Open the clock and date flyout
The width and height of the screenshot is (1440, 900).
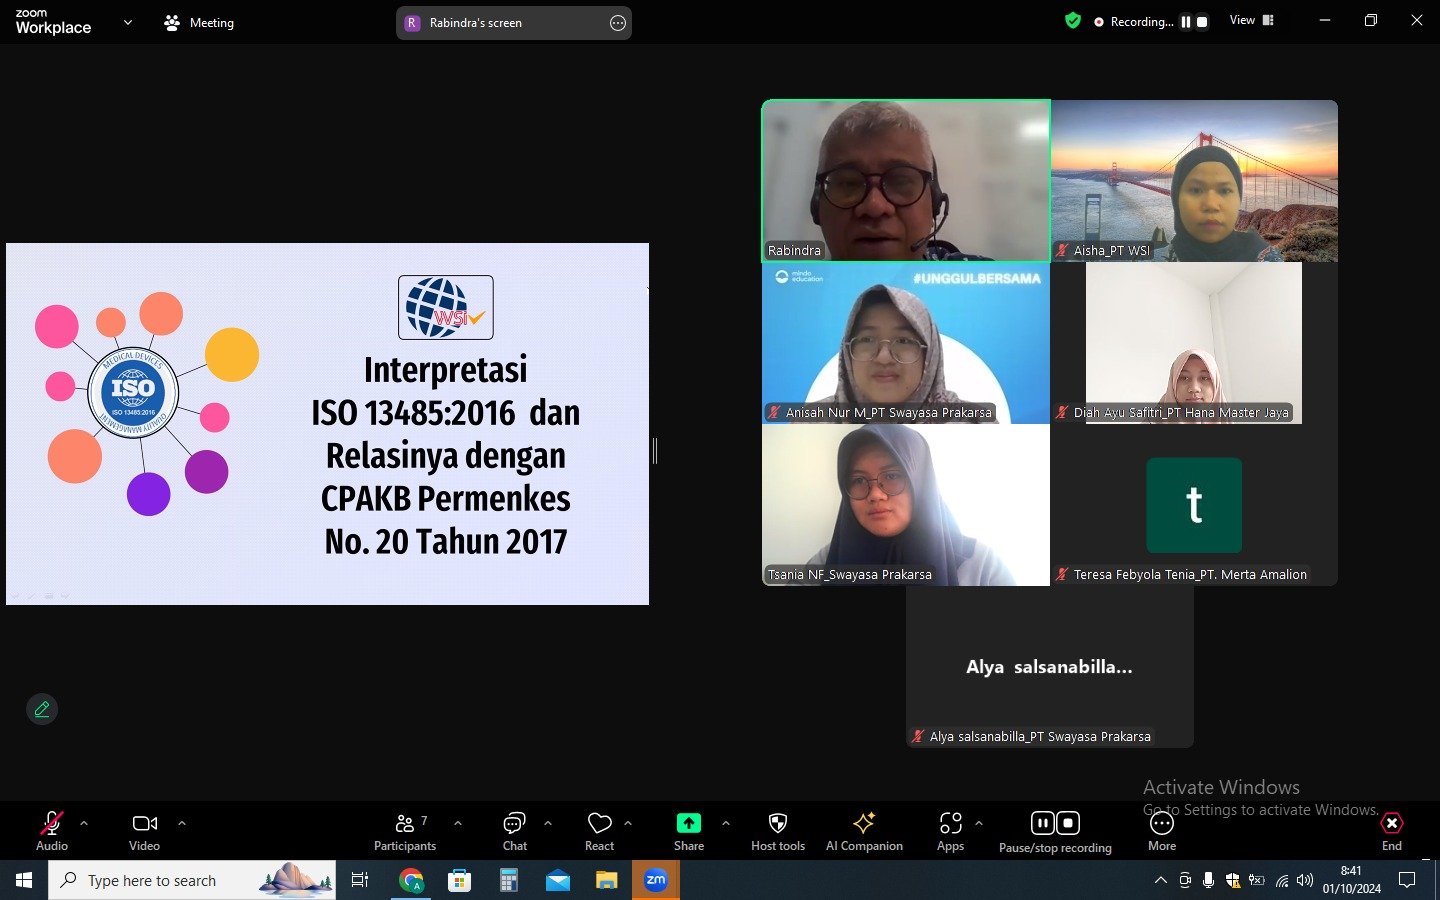click(1352, 880)
